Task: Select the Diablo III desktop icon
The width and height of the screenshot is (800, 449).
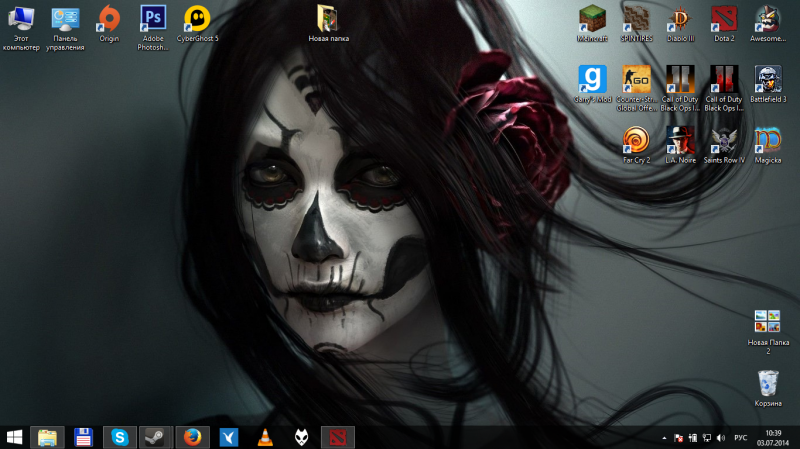Action: [x=680, y=24]
